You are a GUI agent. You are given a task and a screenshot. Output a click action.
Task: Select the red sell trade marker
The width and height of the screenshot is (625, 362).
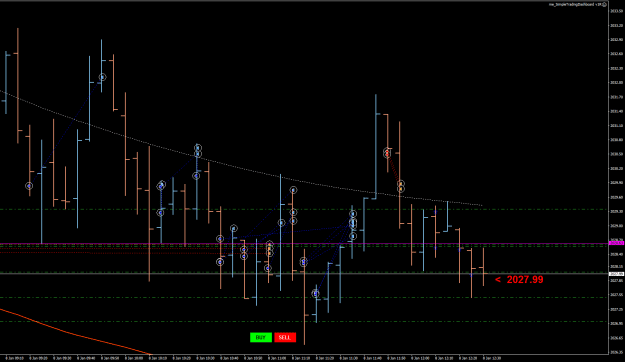387,153
